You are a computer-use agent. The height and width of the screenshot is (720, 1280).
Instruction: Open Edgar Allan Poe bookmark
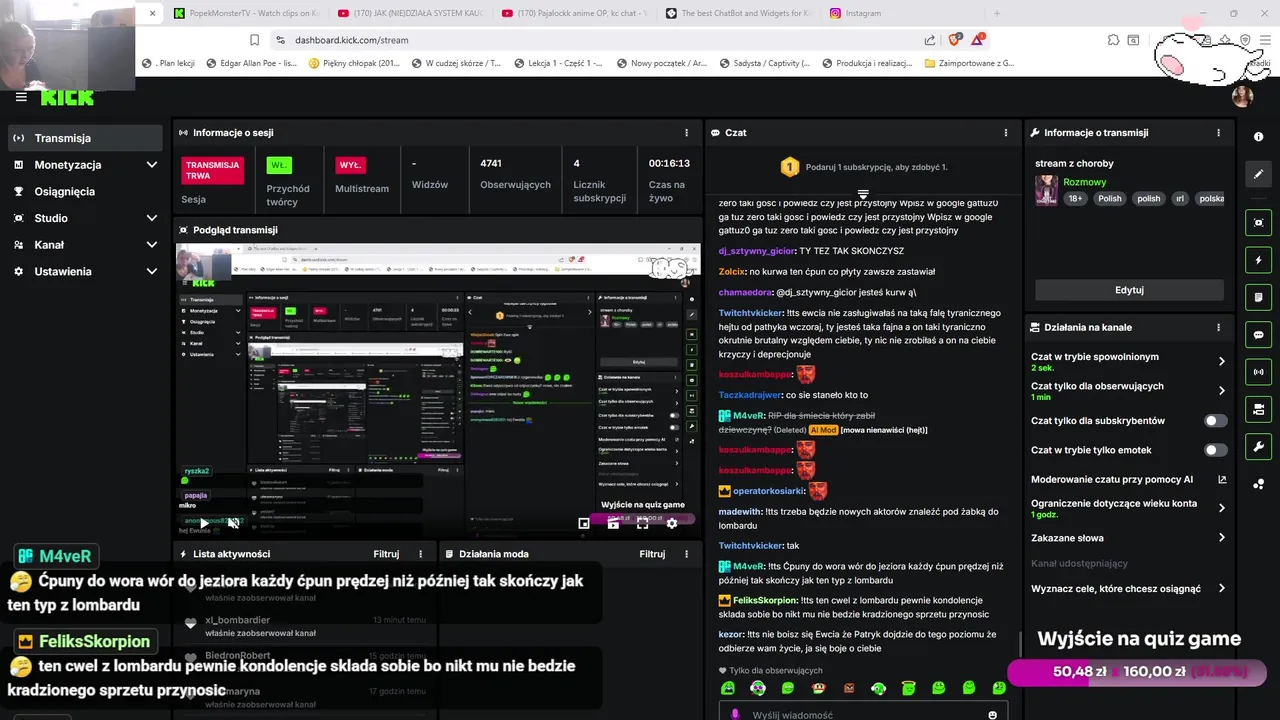252,63
